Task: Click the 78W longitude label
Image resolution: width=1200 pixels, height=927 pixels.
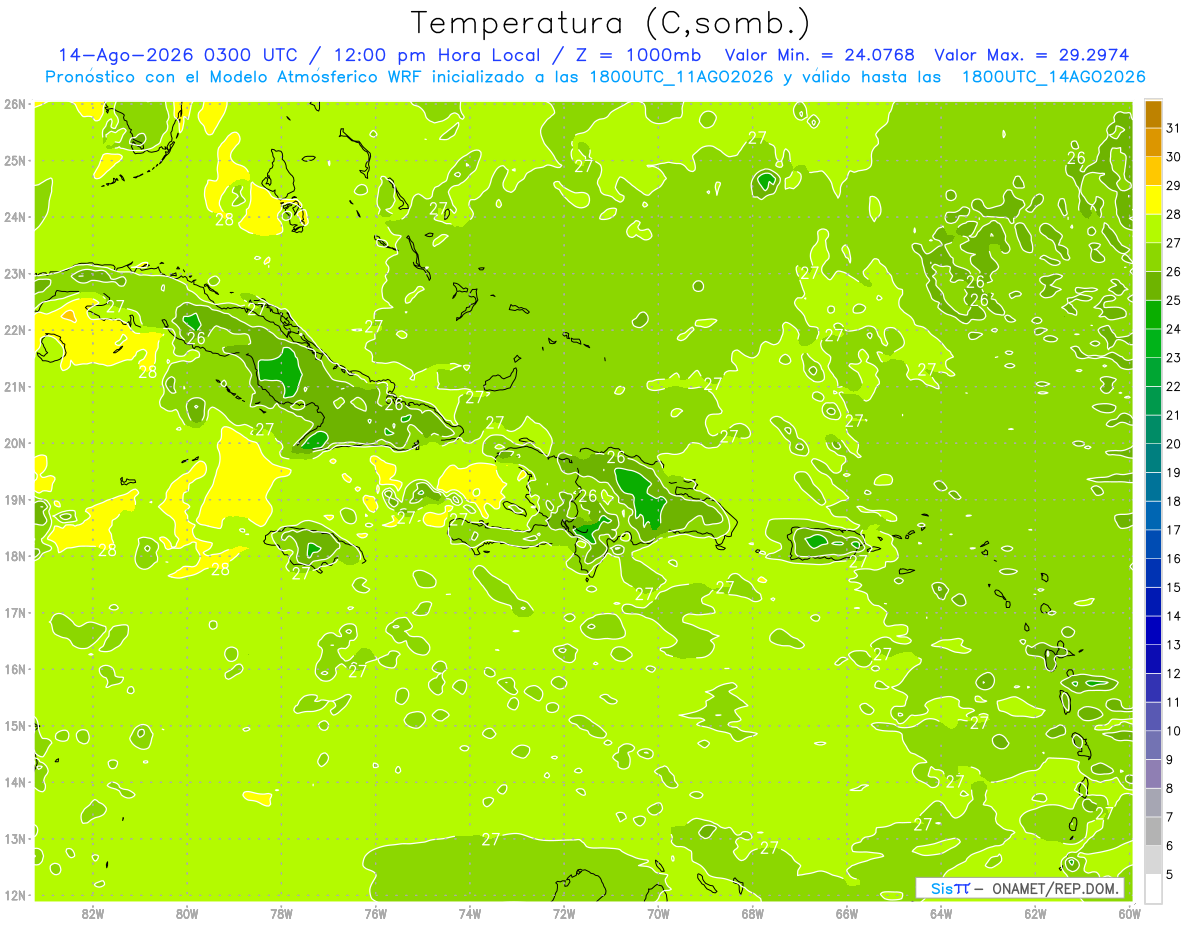Action: (281, 912)
